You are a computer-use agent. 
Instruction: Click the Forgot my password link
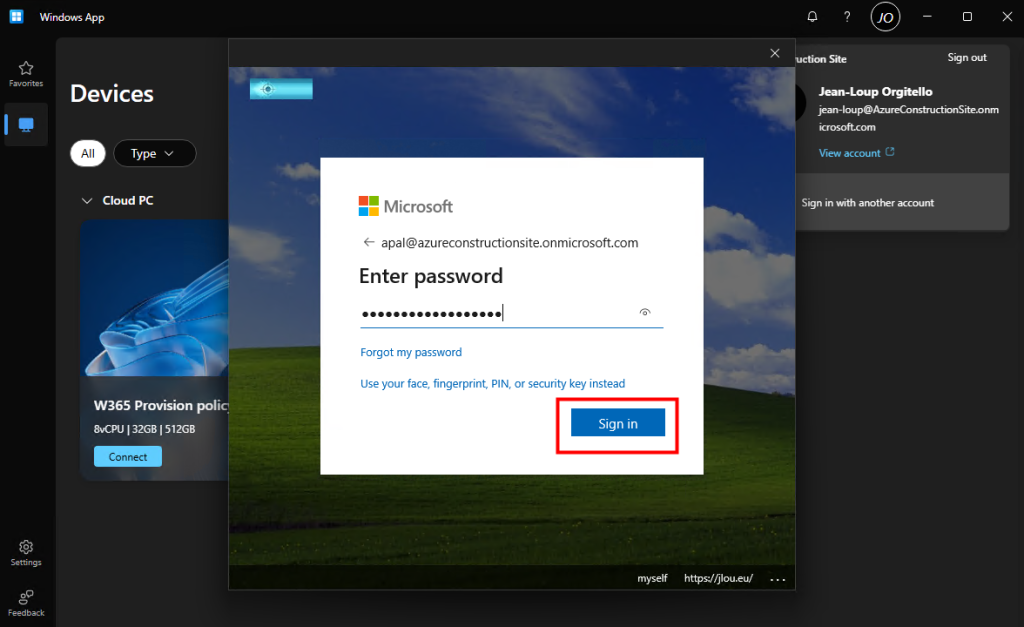click(x=411, y=352)
